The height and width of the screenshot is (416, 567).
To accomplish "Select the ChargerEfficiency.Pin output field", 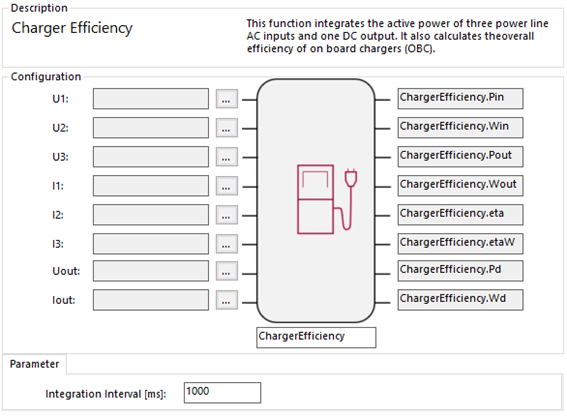I will click(460, 98).
